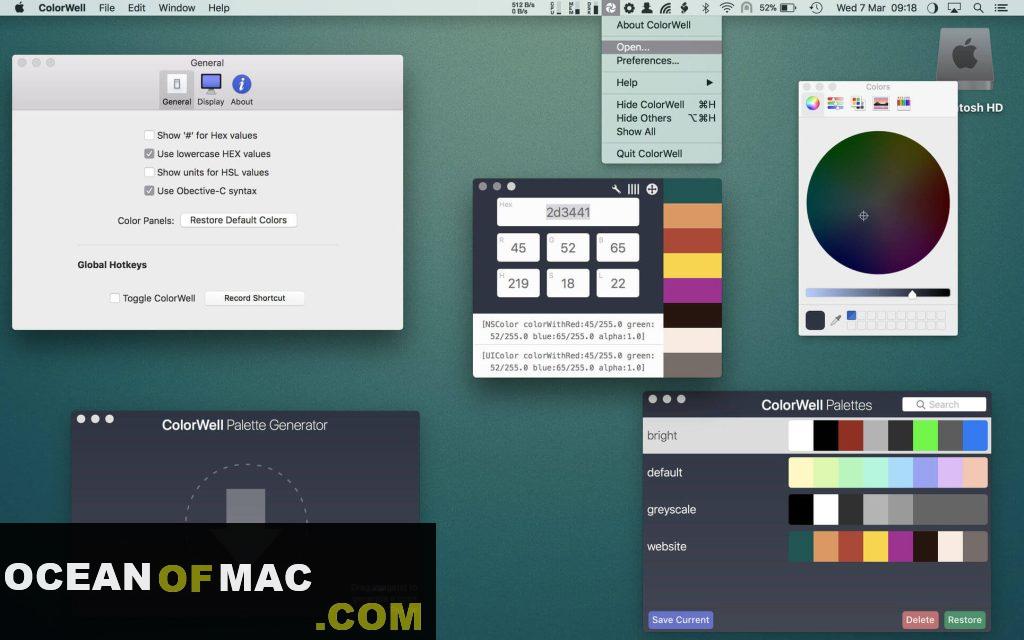This screenshot has width=1024, height=640.
Task: Select the color wheel mode in Colors panel
Action: [x=812, y=103]
